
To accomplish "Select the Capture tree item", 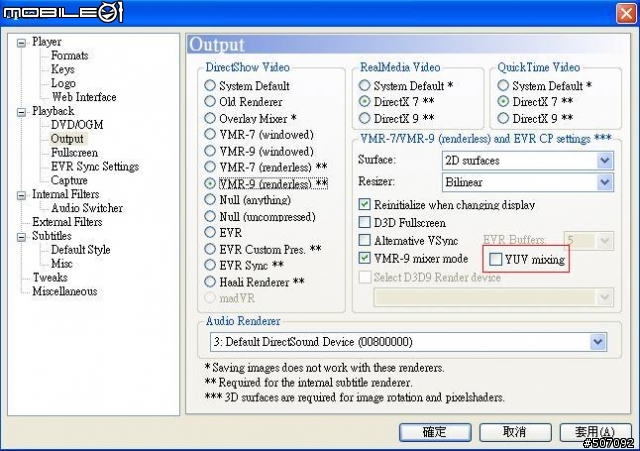I will (69, 180).
